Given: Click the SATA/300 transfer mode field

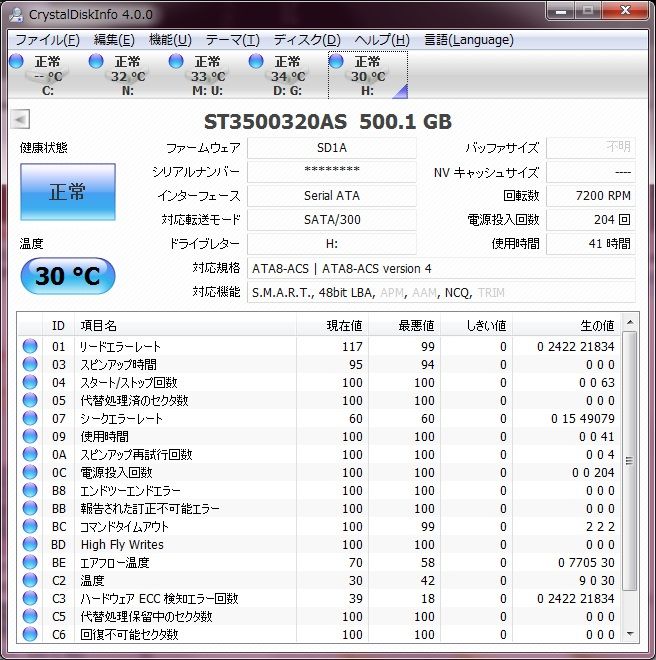Looking at the screenshot, I should (332, 220).
